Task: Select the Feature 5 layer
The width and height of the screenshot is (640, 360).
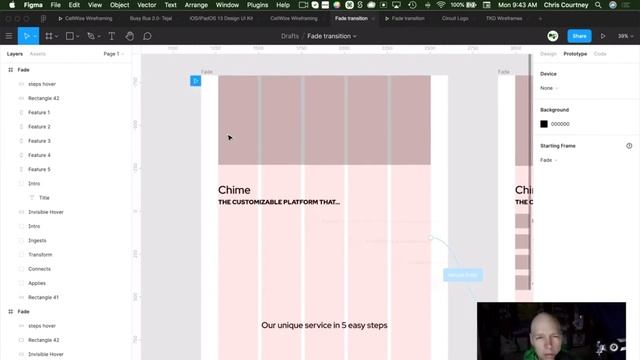Action: tap(39, 169)
